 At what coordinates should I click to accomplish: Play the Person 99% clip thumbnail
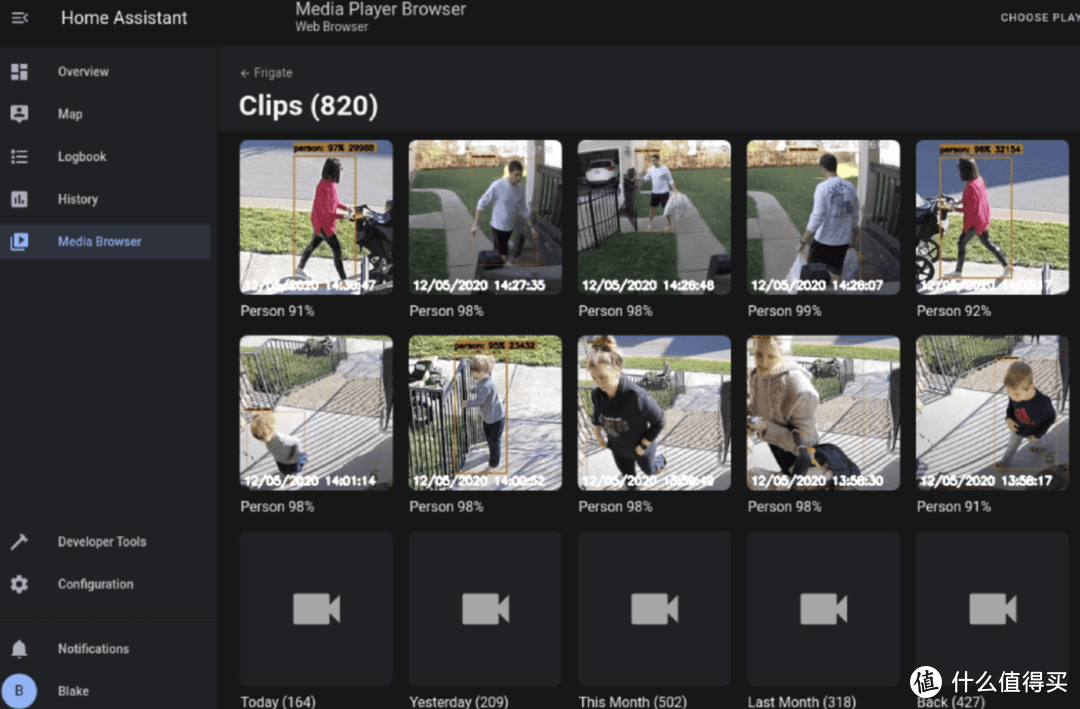pyautogui.click(x=823, y=217)
